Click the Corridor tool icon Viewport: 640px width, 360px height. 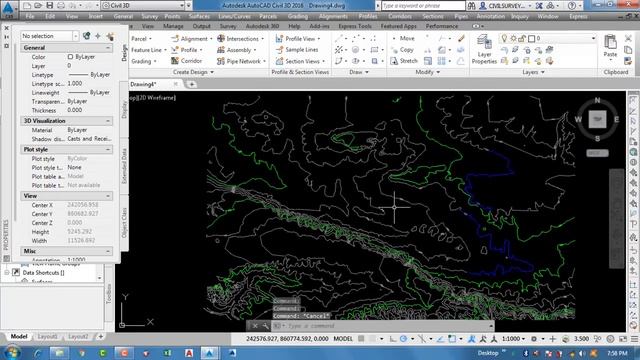175,61
